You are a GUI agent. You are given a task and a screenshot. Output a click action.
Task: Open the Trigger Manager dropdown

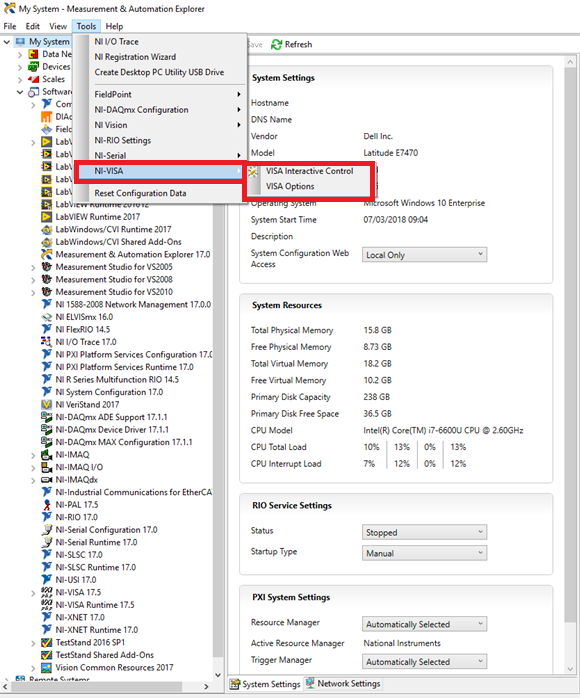click(424, 661)
